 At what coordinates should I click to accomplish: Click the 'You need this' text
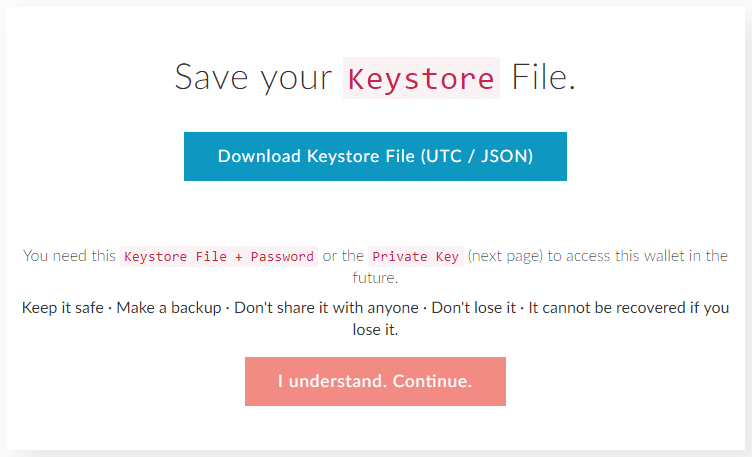pyautogui.click(x=69, y=256)
